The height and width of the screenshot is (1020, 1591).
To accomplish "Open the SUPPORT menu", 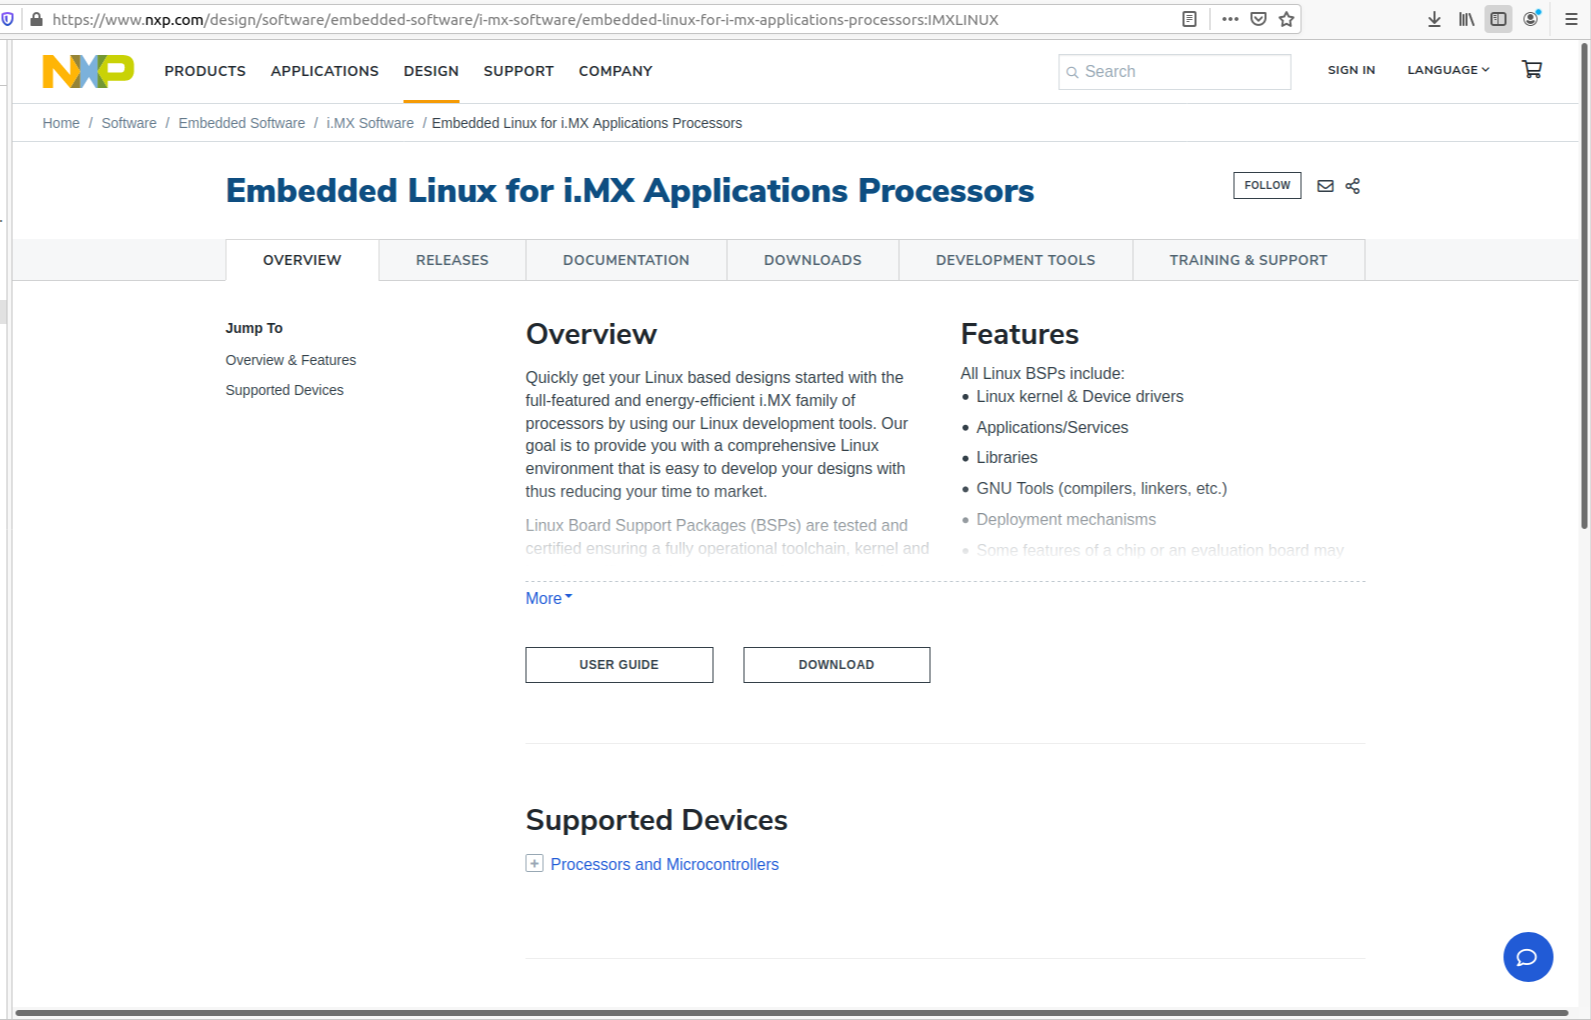I will [518, 71].
